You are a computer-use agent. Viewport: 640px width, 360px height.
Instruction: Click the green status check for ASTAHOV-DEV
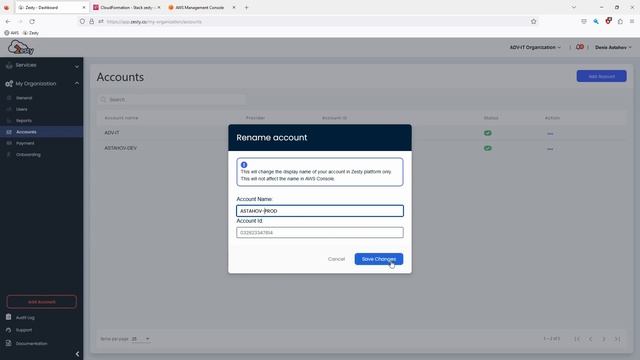tap(488, 148)
